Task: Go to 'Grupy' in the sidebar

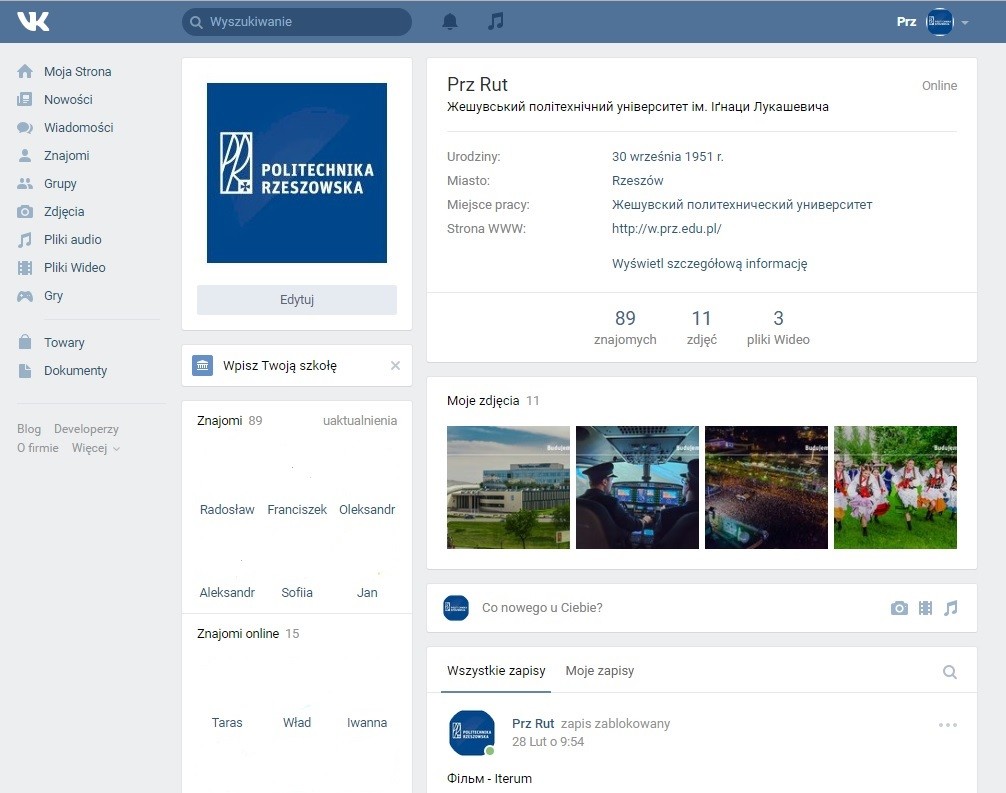Action: (60, 184)
